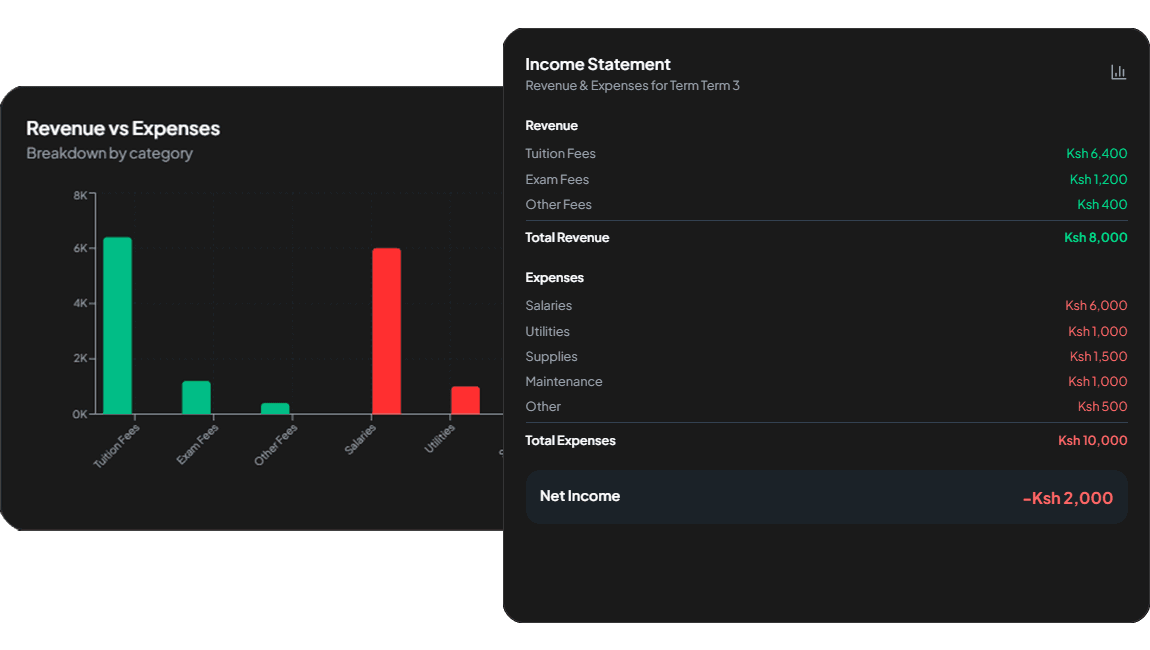Click the Exam Fees Ksh 1,200 amount

pyautogui.click(x=1098, y=180)
